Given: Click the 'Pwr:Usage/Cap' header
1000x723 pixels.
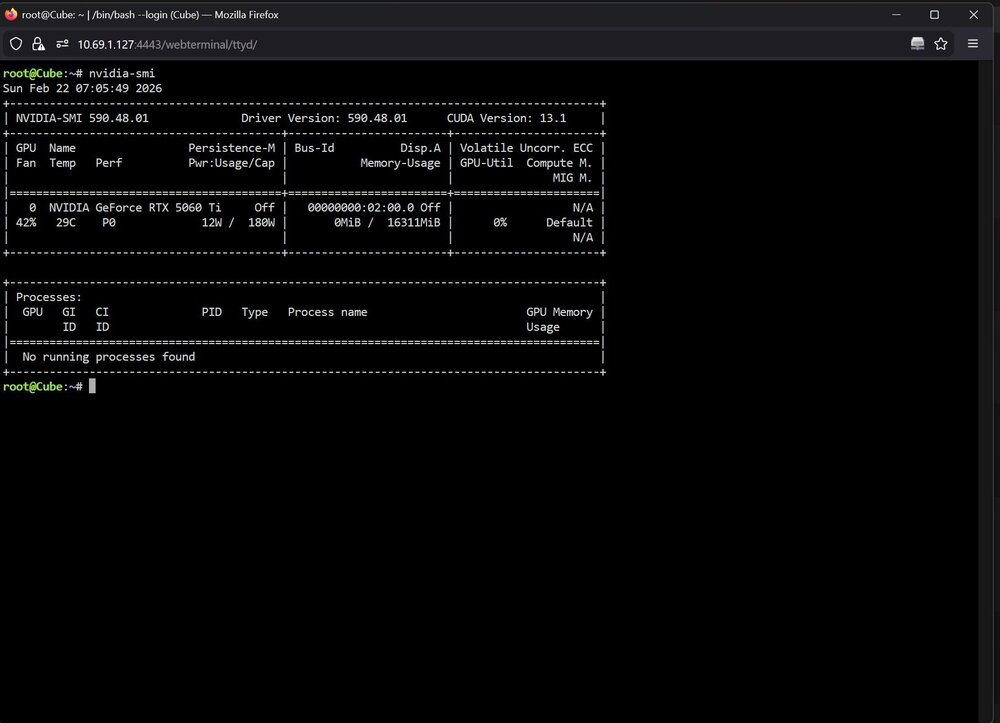Looking at the screenshot, I should coord(232,163).
